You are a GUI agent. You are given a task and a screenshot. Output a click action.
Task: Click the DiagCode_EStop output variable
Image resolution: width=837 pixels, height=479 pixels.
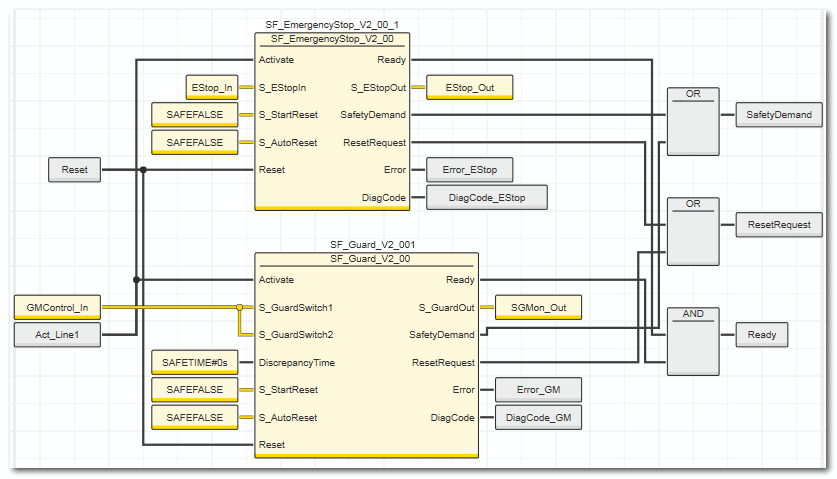486,198
